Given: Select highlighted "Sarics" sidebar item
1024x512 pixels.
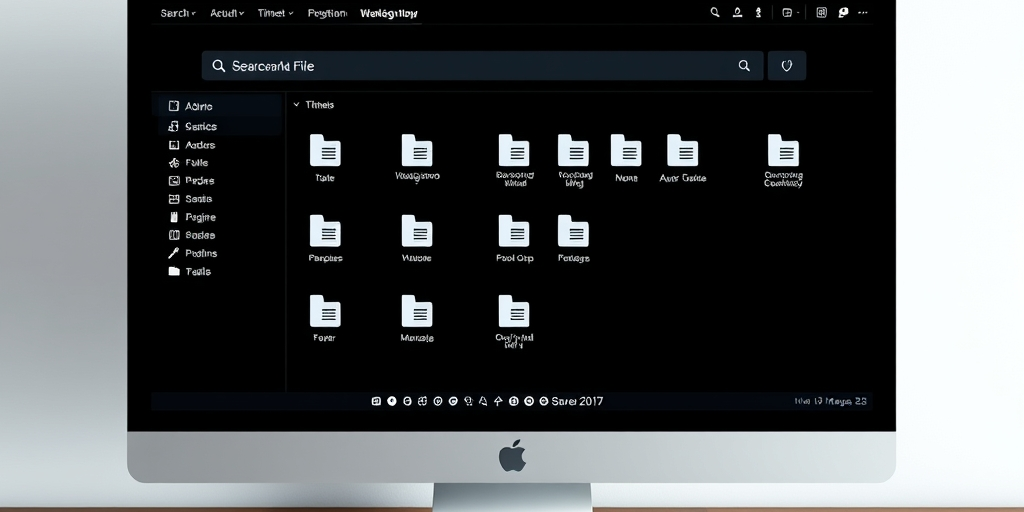Looking at the screenshot, I should point(219,126).
